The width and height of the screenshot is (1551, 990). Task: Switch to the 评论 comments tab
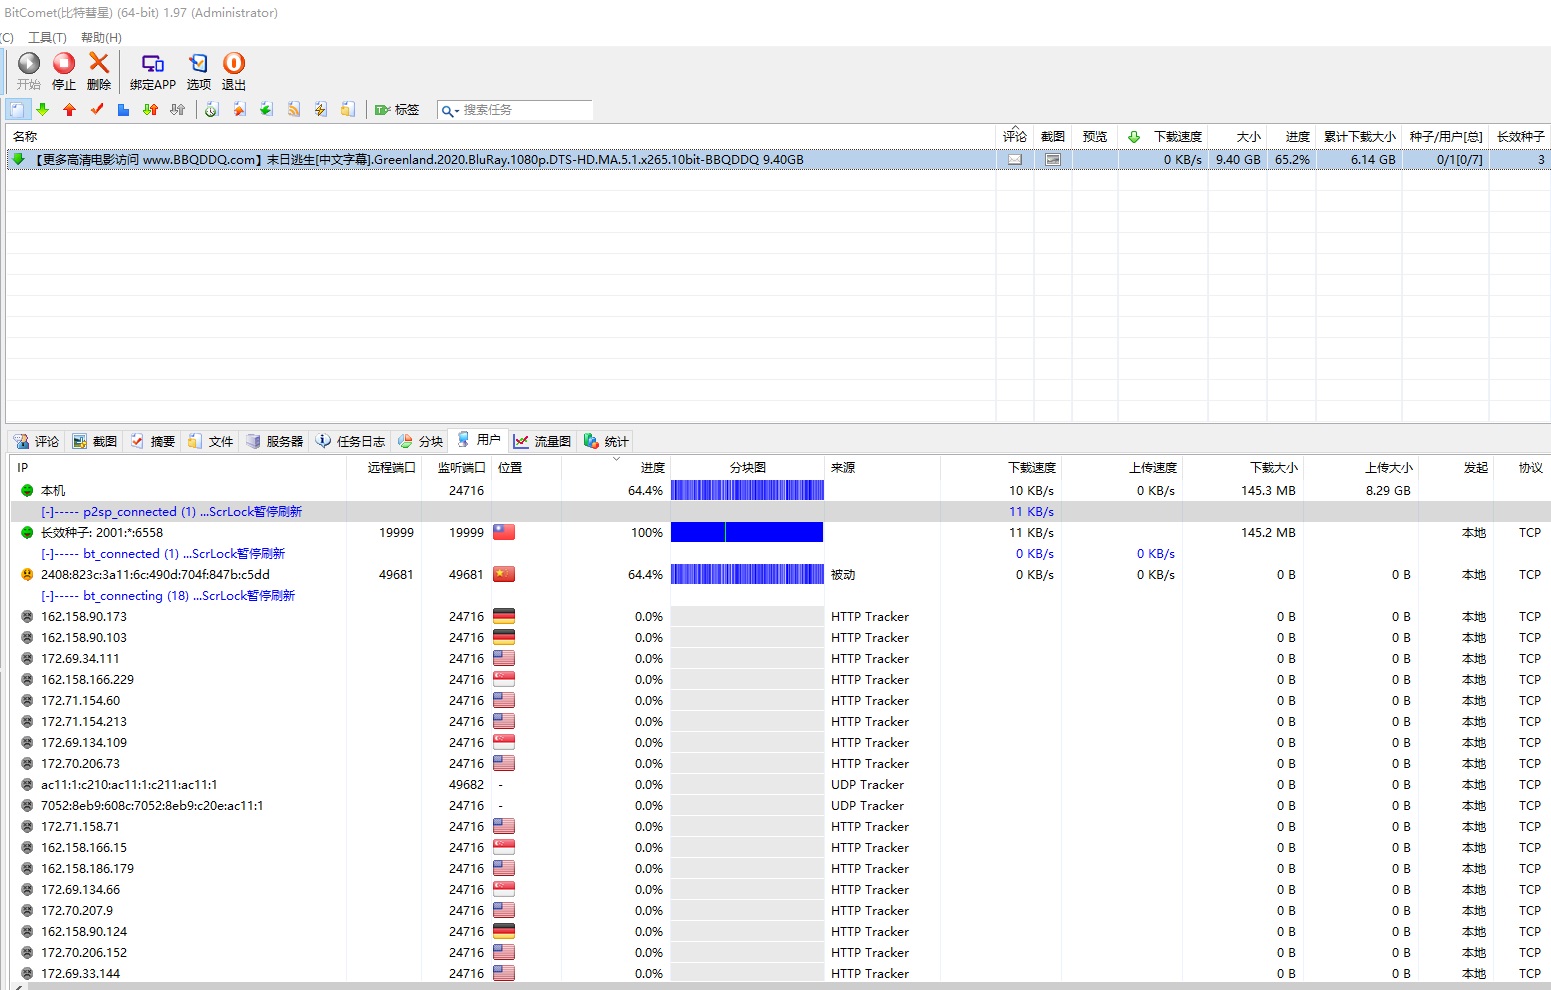36,441
